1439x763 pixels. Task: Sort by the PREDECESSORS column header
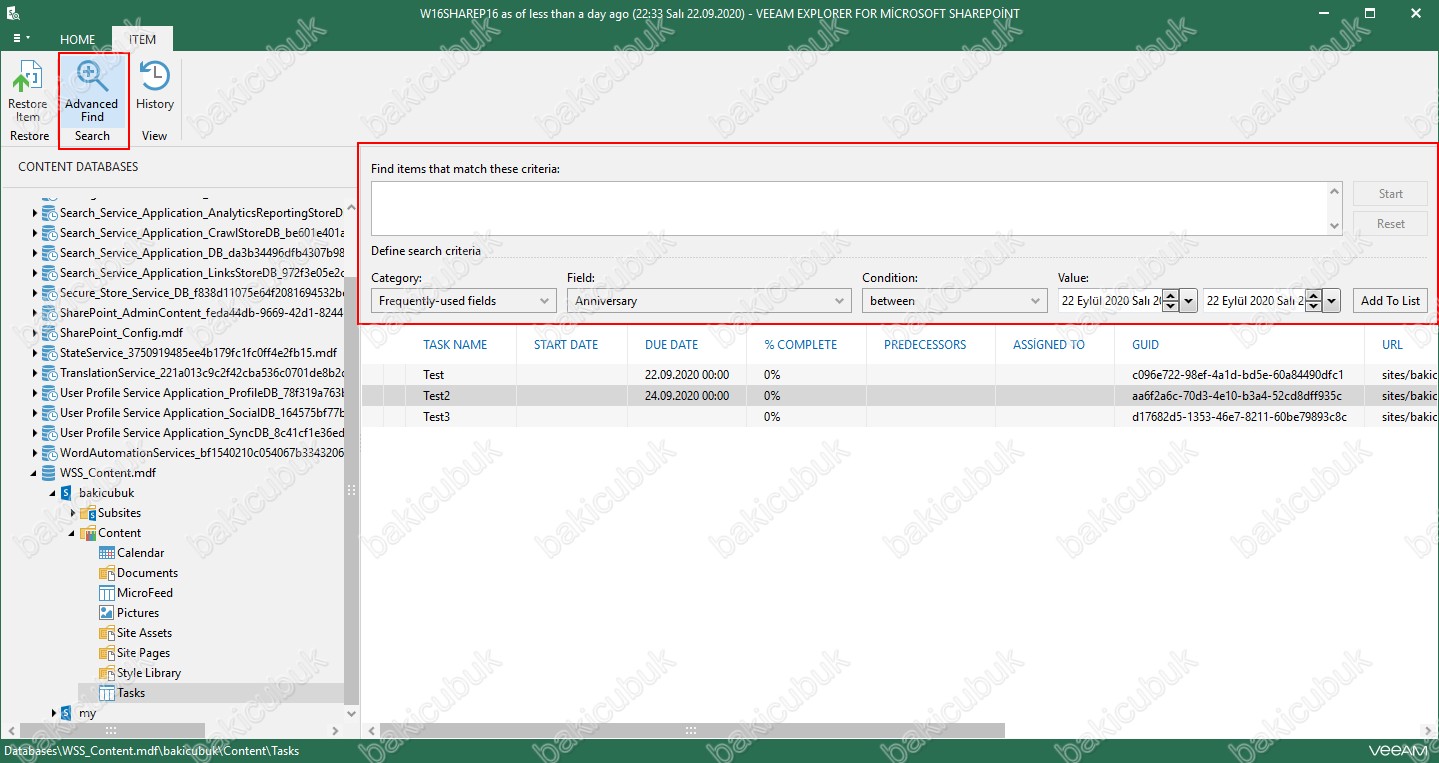click(925, 345)
